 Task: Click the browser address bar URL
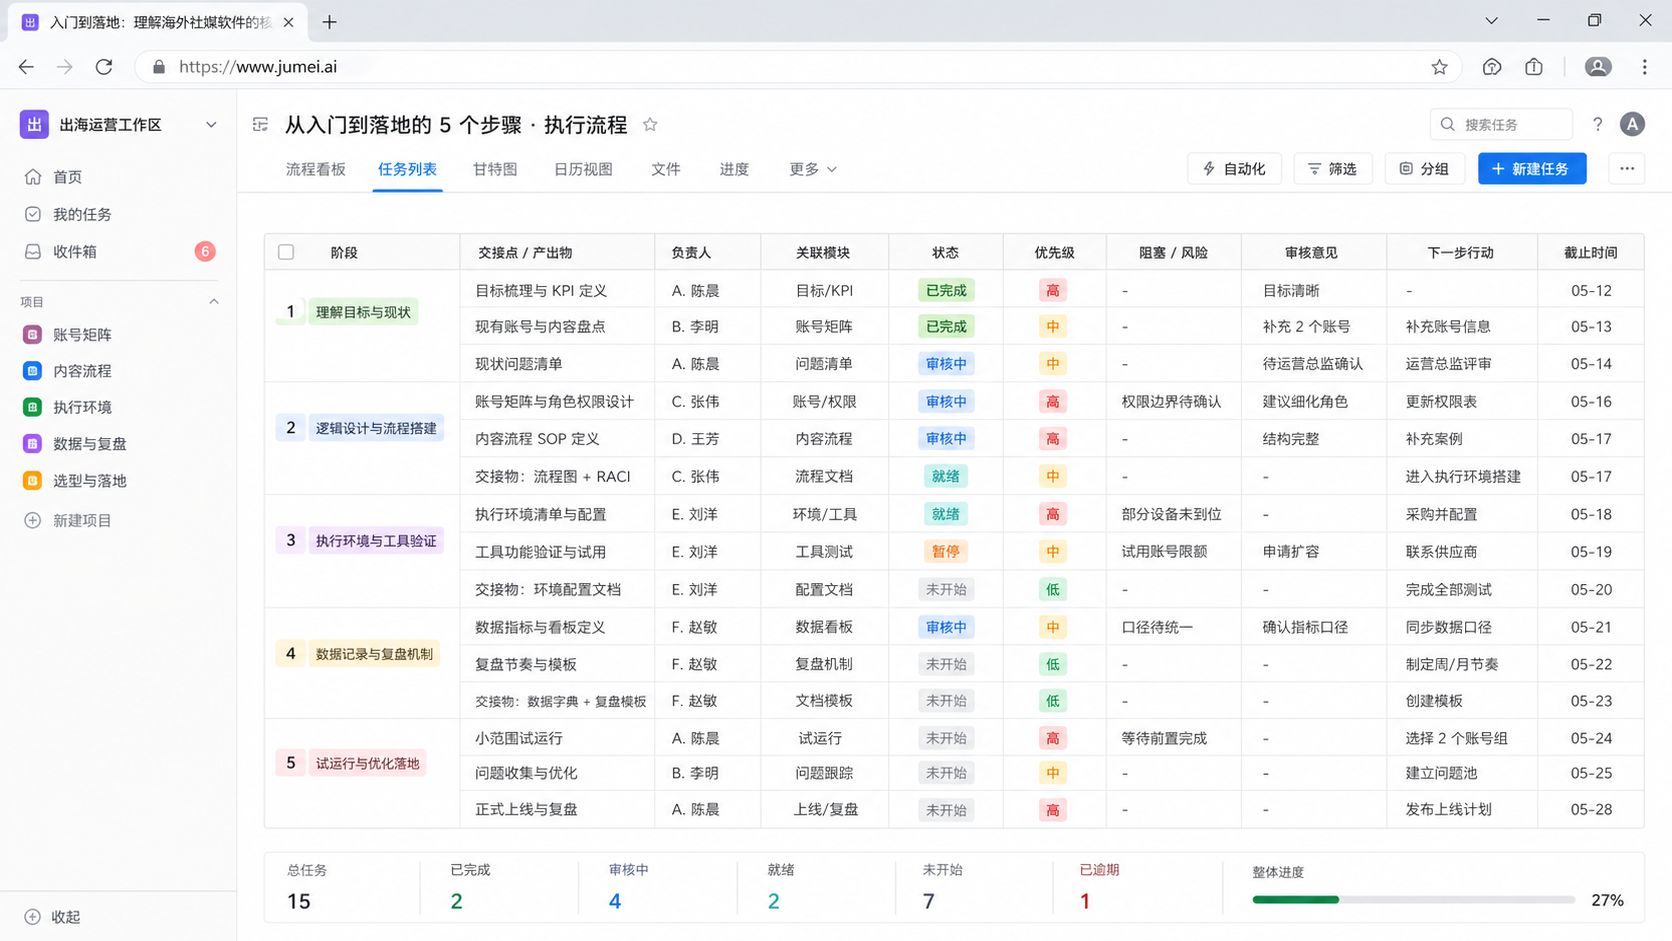(x=258, y=67)
